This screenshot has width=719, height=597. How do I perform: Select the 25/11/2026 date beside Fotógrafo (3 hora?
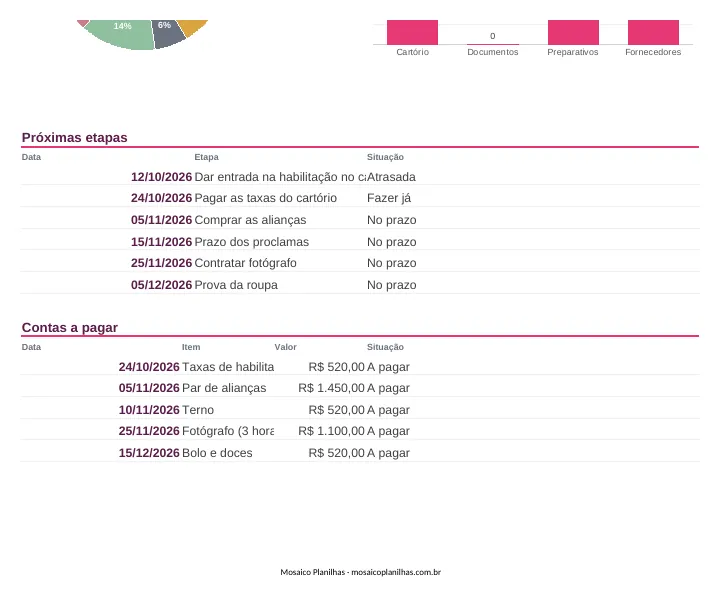coord(149,431)
